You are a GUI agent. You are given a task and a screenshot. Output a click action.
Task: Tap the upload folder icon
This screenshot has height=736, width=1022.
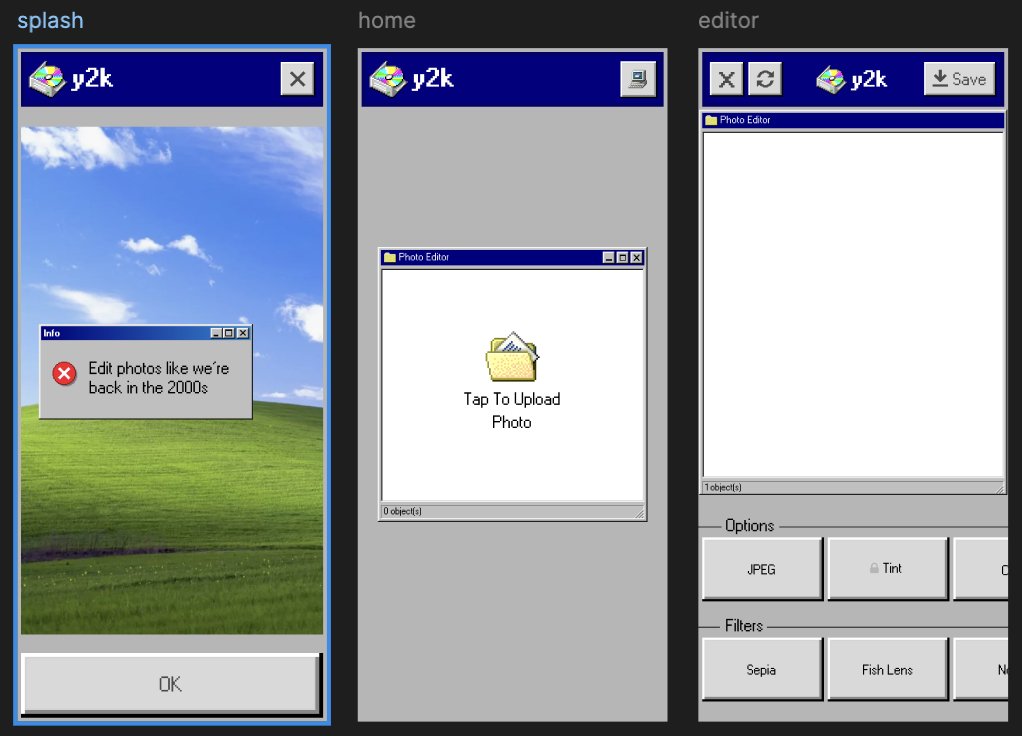click(x=512, y=357)
